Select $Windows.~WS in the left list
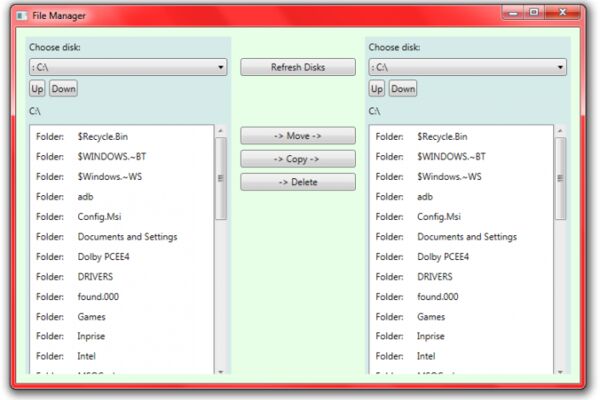 point(122,176)
